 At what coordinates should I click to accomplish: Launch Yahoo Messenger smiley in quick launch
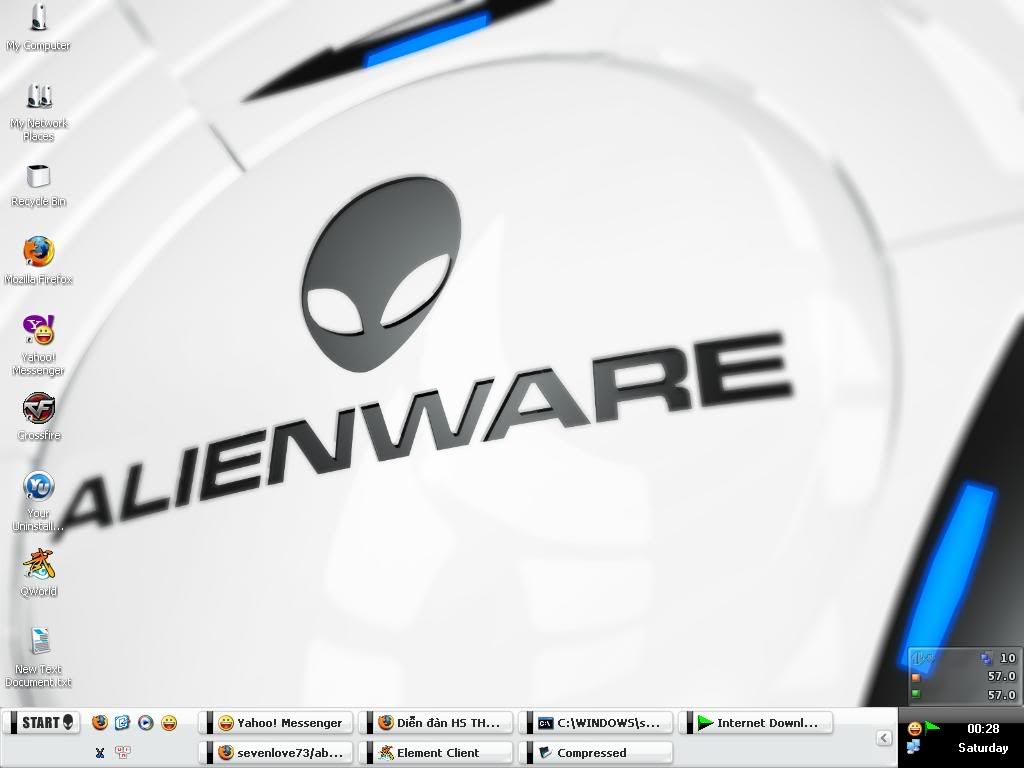click(169, 722)
